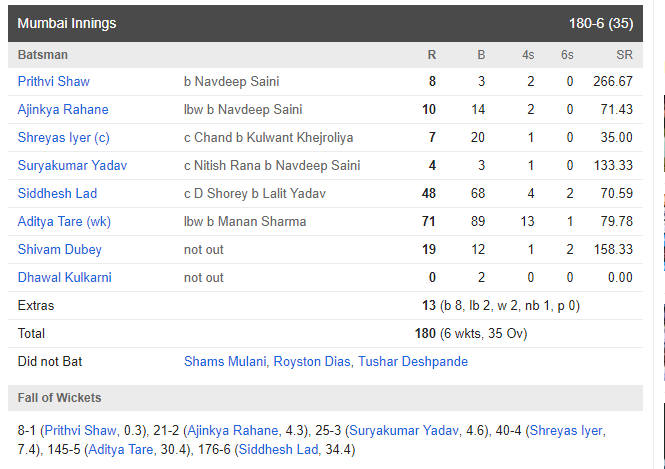Screen dimensions: 665x469
Task: Open Shreyas Iyer link in Fall of Wickets
Action: 566,430
